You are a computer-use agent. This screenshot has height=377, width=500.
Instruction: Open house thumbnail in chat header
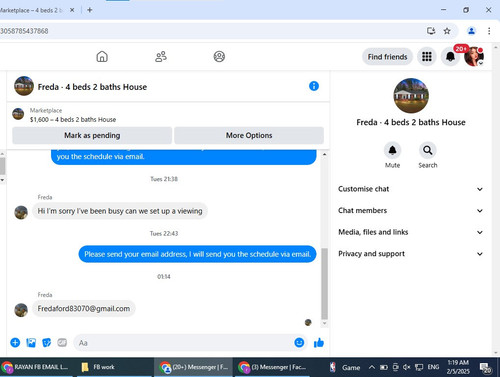click(24, 86)
